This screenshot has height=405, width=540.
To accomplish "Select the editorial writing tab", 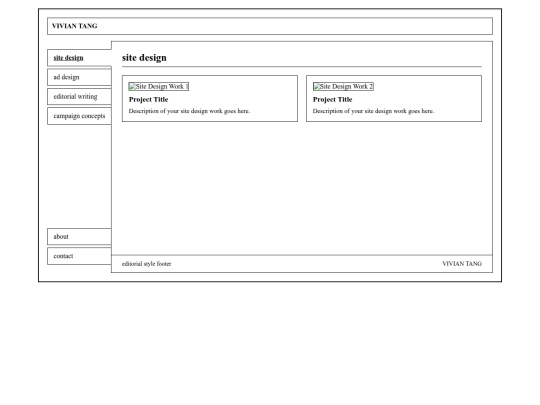I will click(x=80, y=96).
